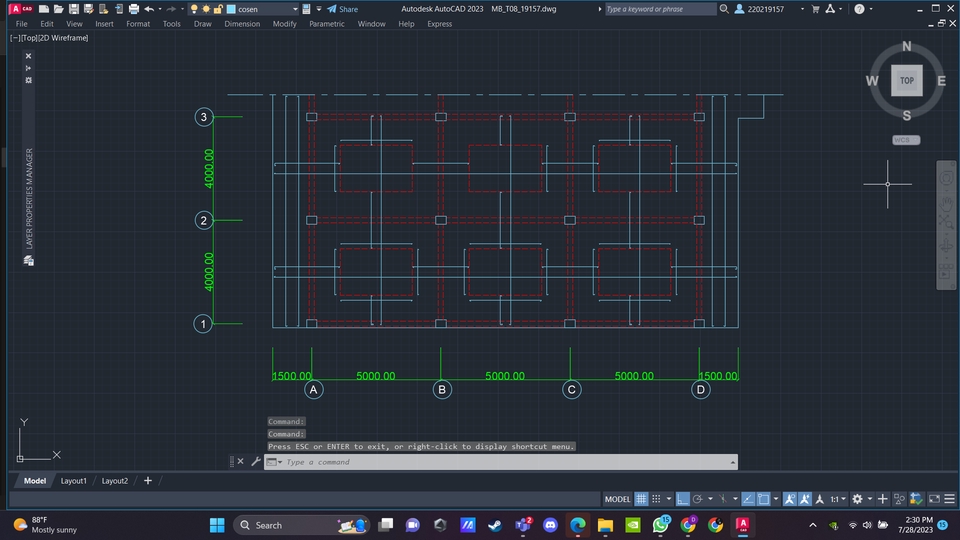Click MODEL space button in status bar
Screen dimensions: 960x540
tap(617, 499)
